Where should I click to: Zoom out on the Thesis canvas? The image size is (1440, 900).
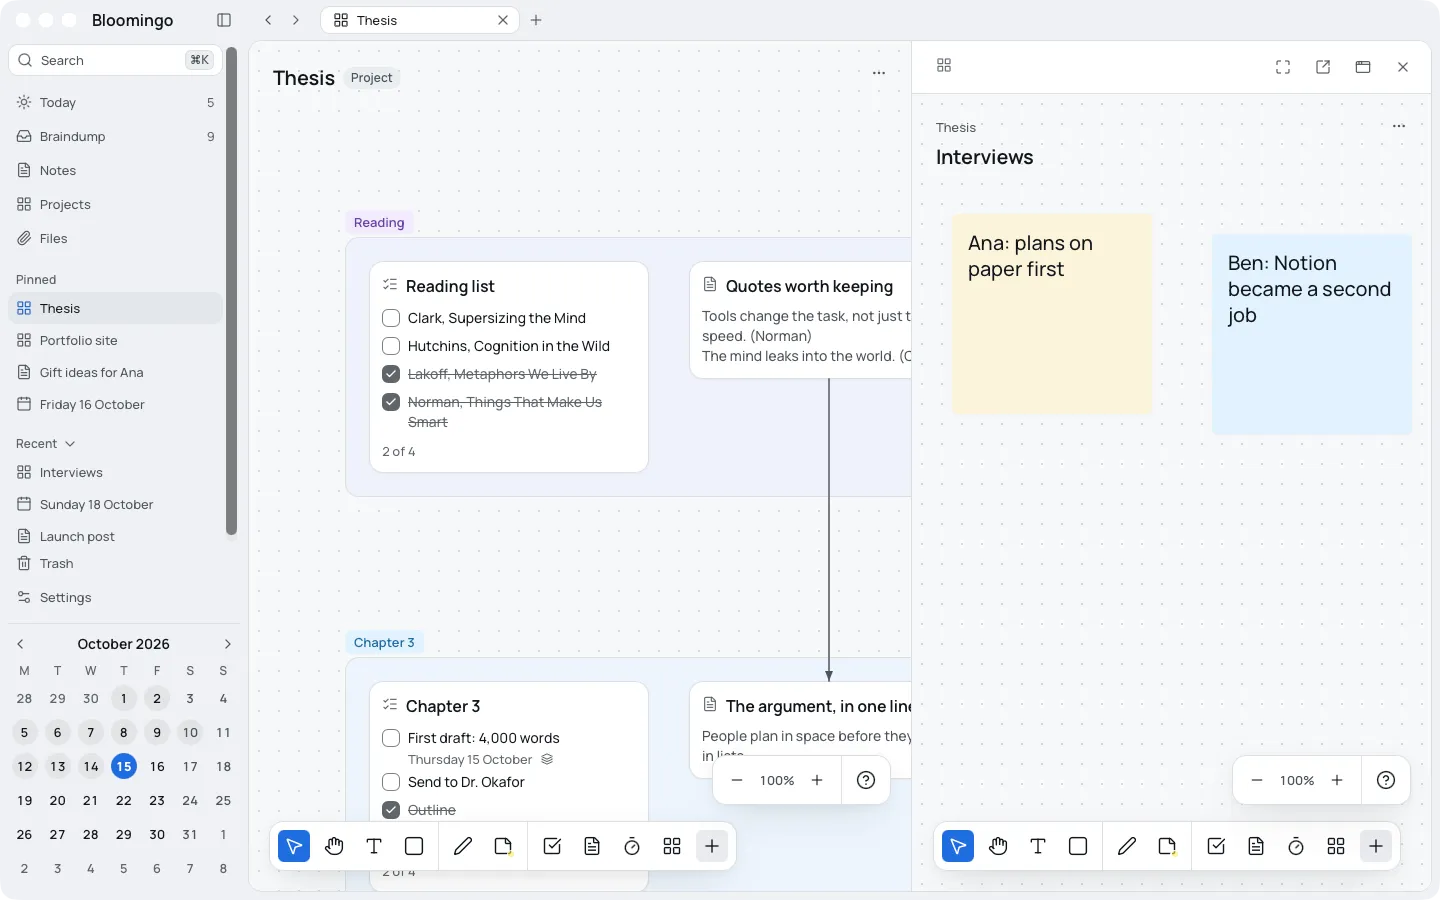point(737,780)
